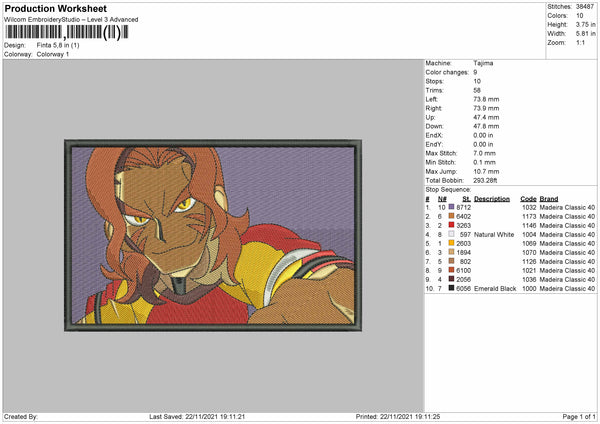Click the Right value 73.9 mm
Viewport: 600px width, 424px height.
[486, 108]
